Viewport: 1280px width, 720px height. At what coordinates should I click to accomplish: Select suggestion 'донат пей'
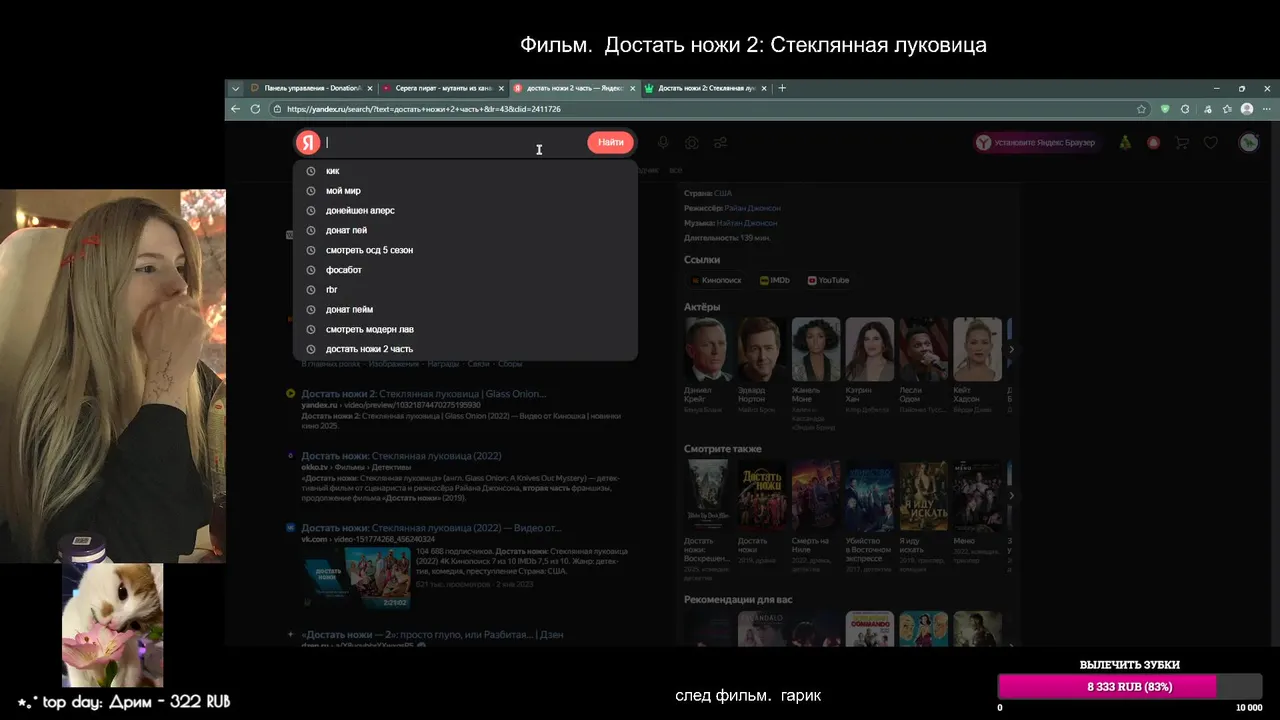[465, 230]
